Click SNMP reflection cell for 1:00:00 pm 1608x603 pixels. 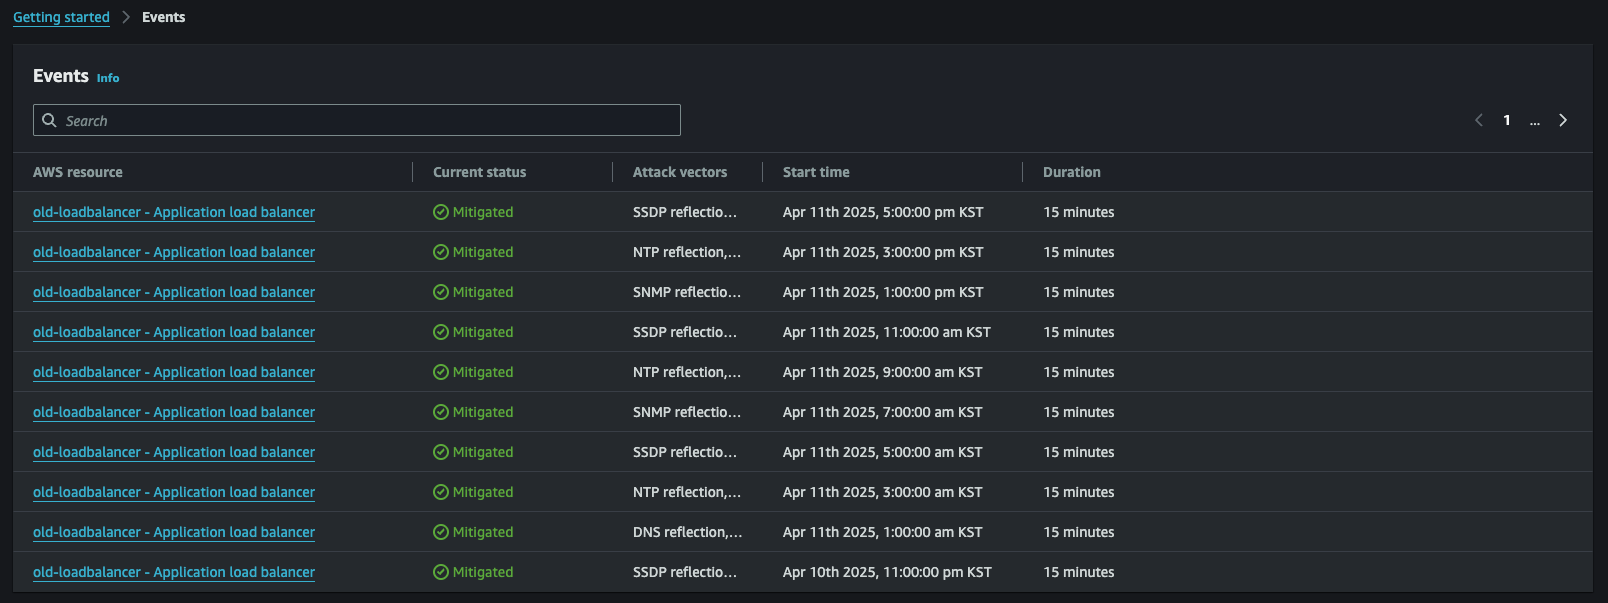(x=687, y=292)
